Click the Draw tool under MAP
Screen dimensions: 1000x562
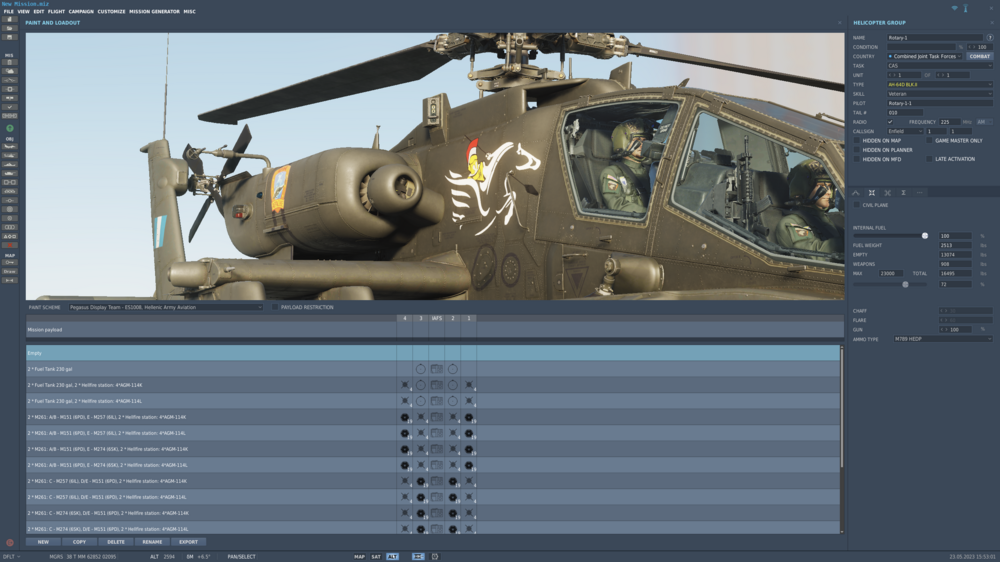[10, 272]
